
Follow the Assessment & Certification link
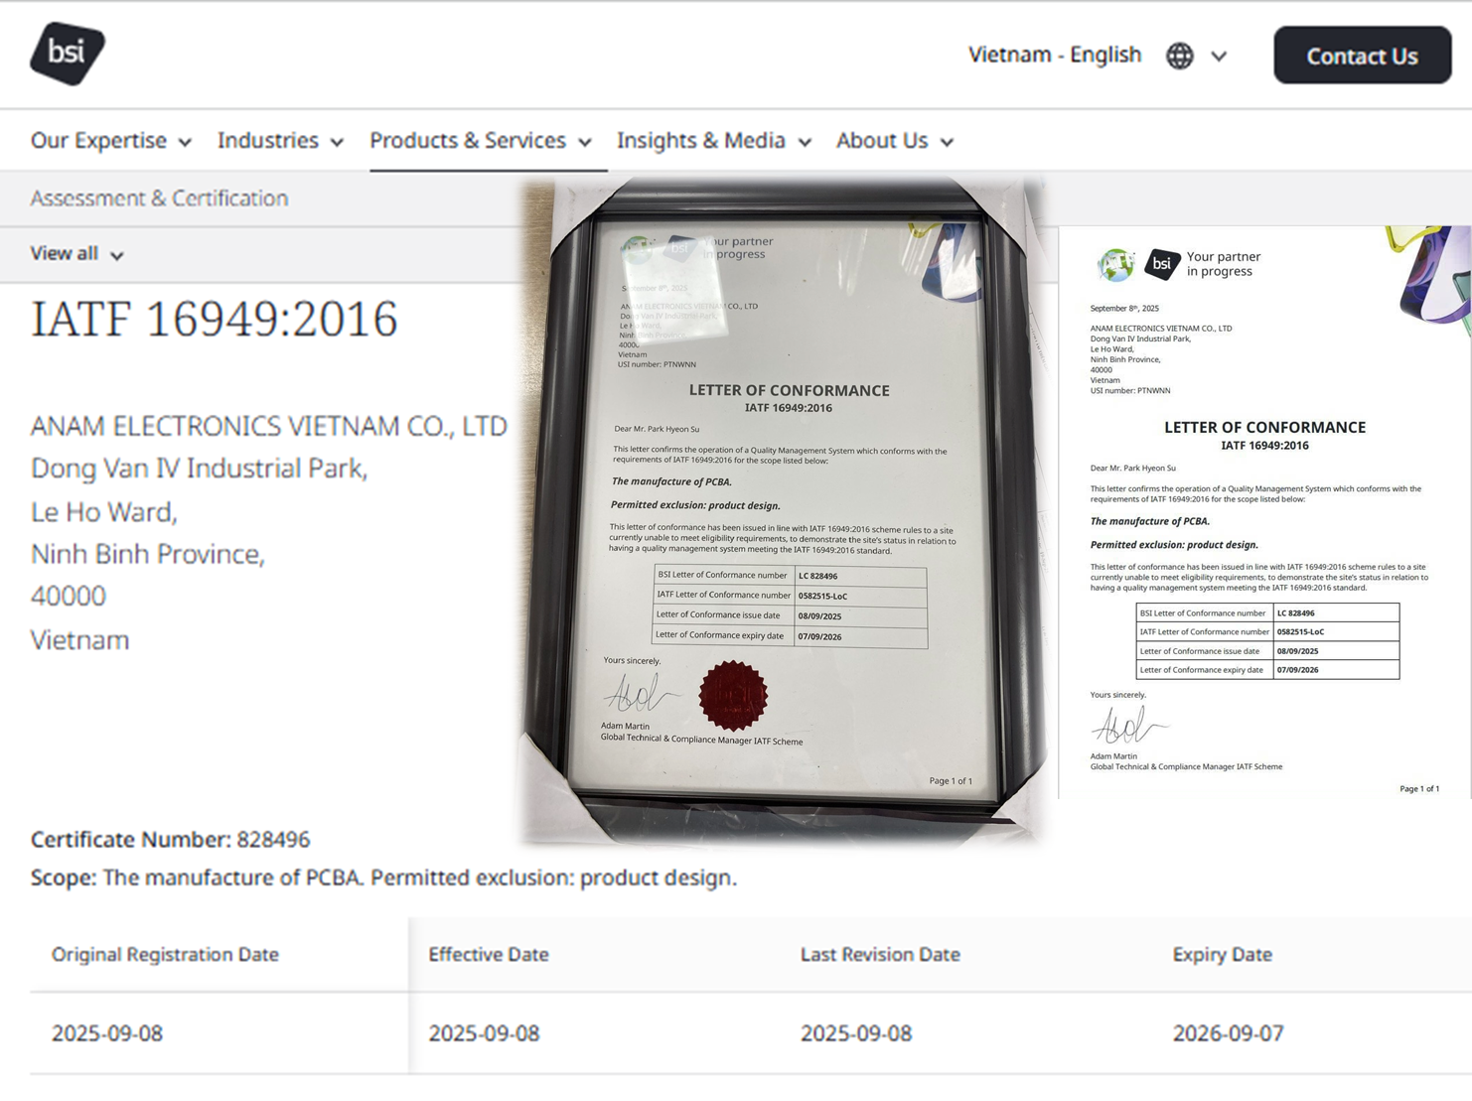click(159, 198)
